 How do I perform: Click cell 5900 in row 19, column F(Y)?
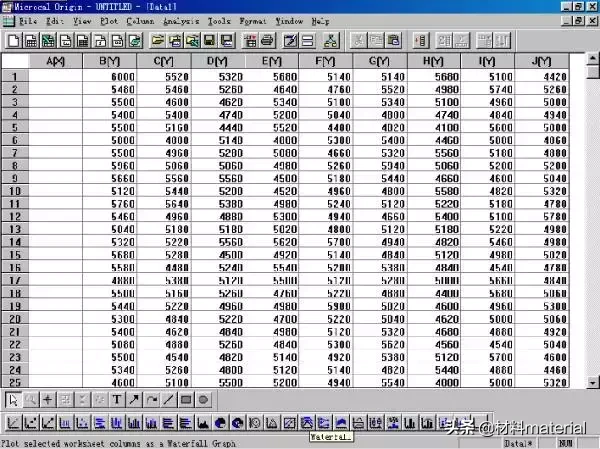326,306
